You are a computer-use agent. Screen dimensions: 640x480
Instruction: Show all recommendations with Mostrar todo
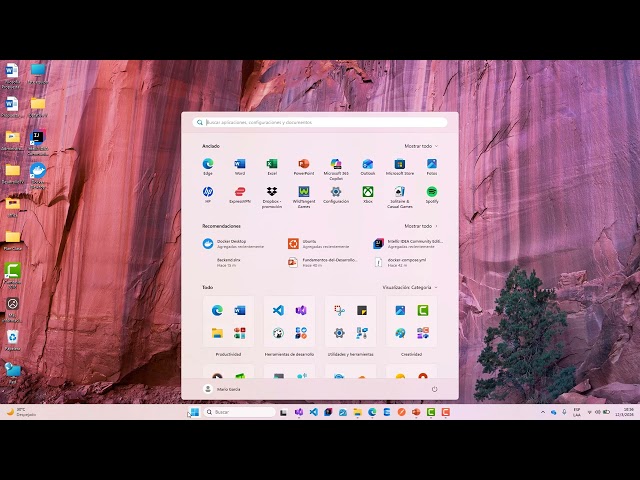coord(421,226)
